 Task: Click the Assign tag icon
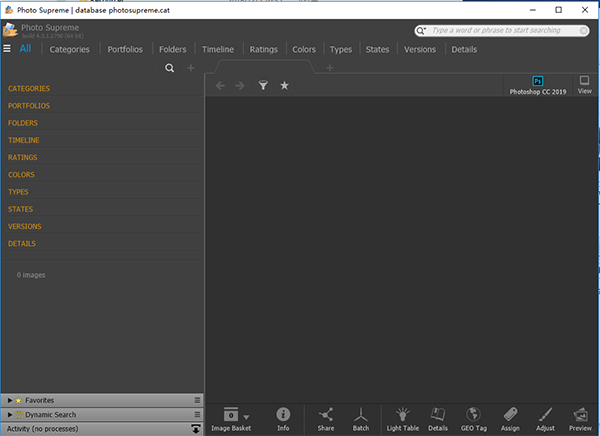510,418
